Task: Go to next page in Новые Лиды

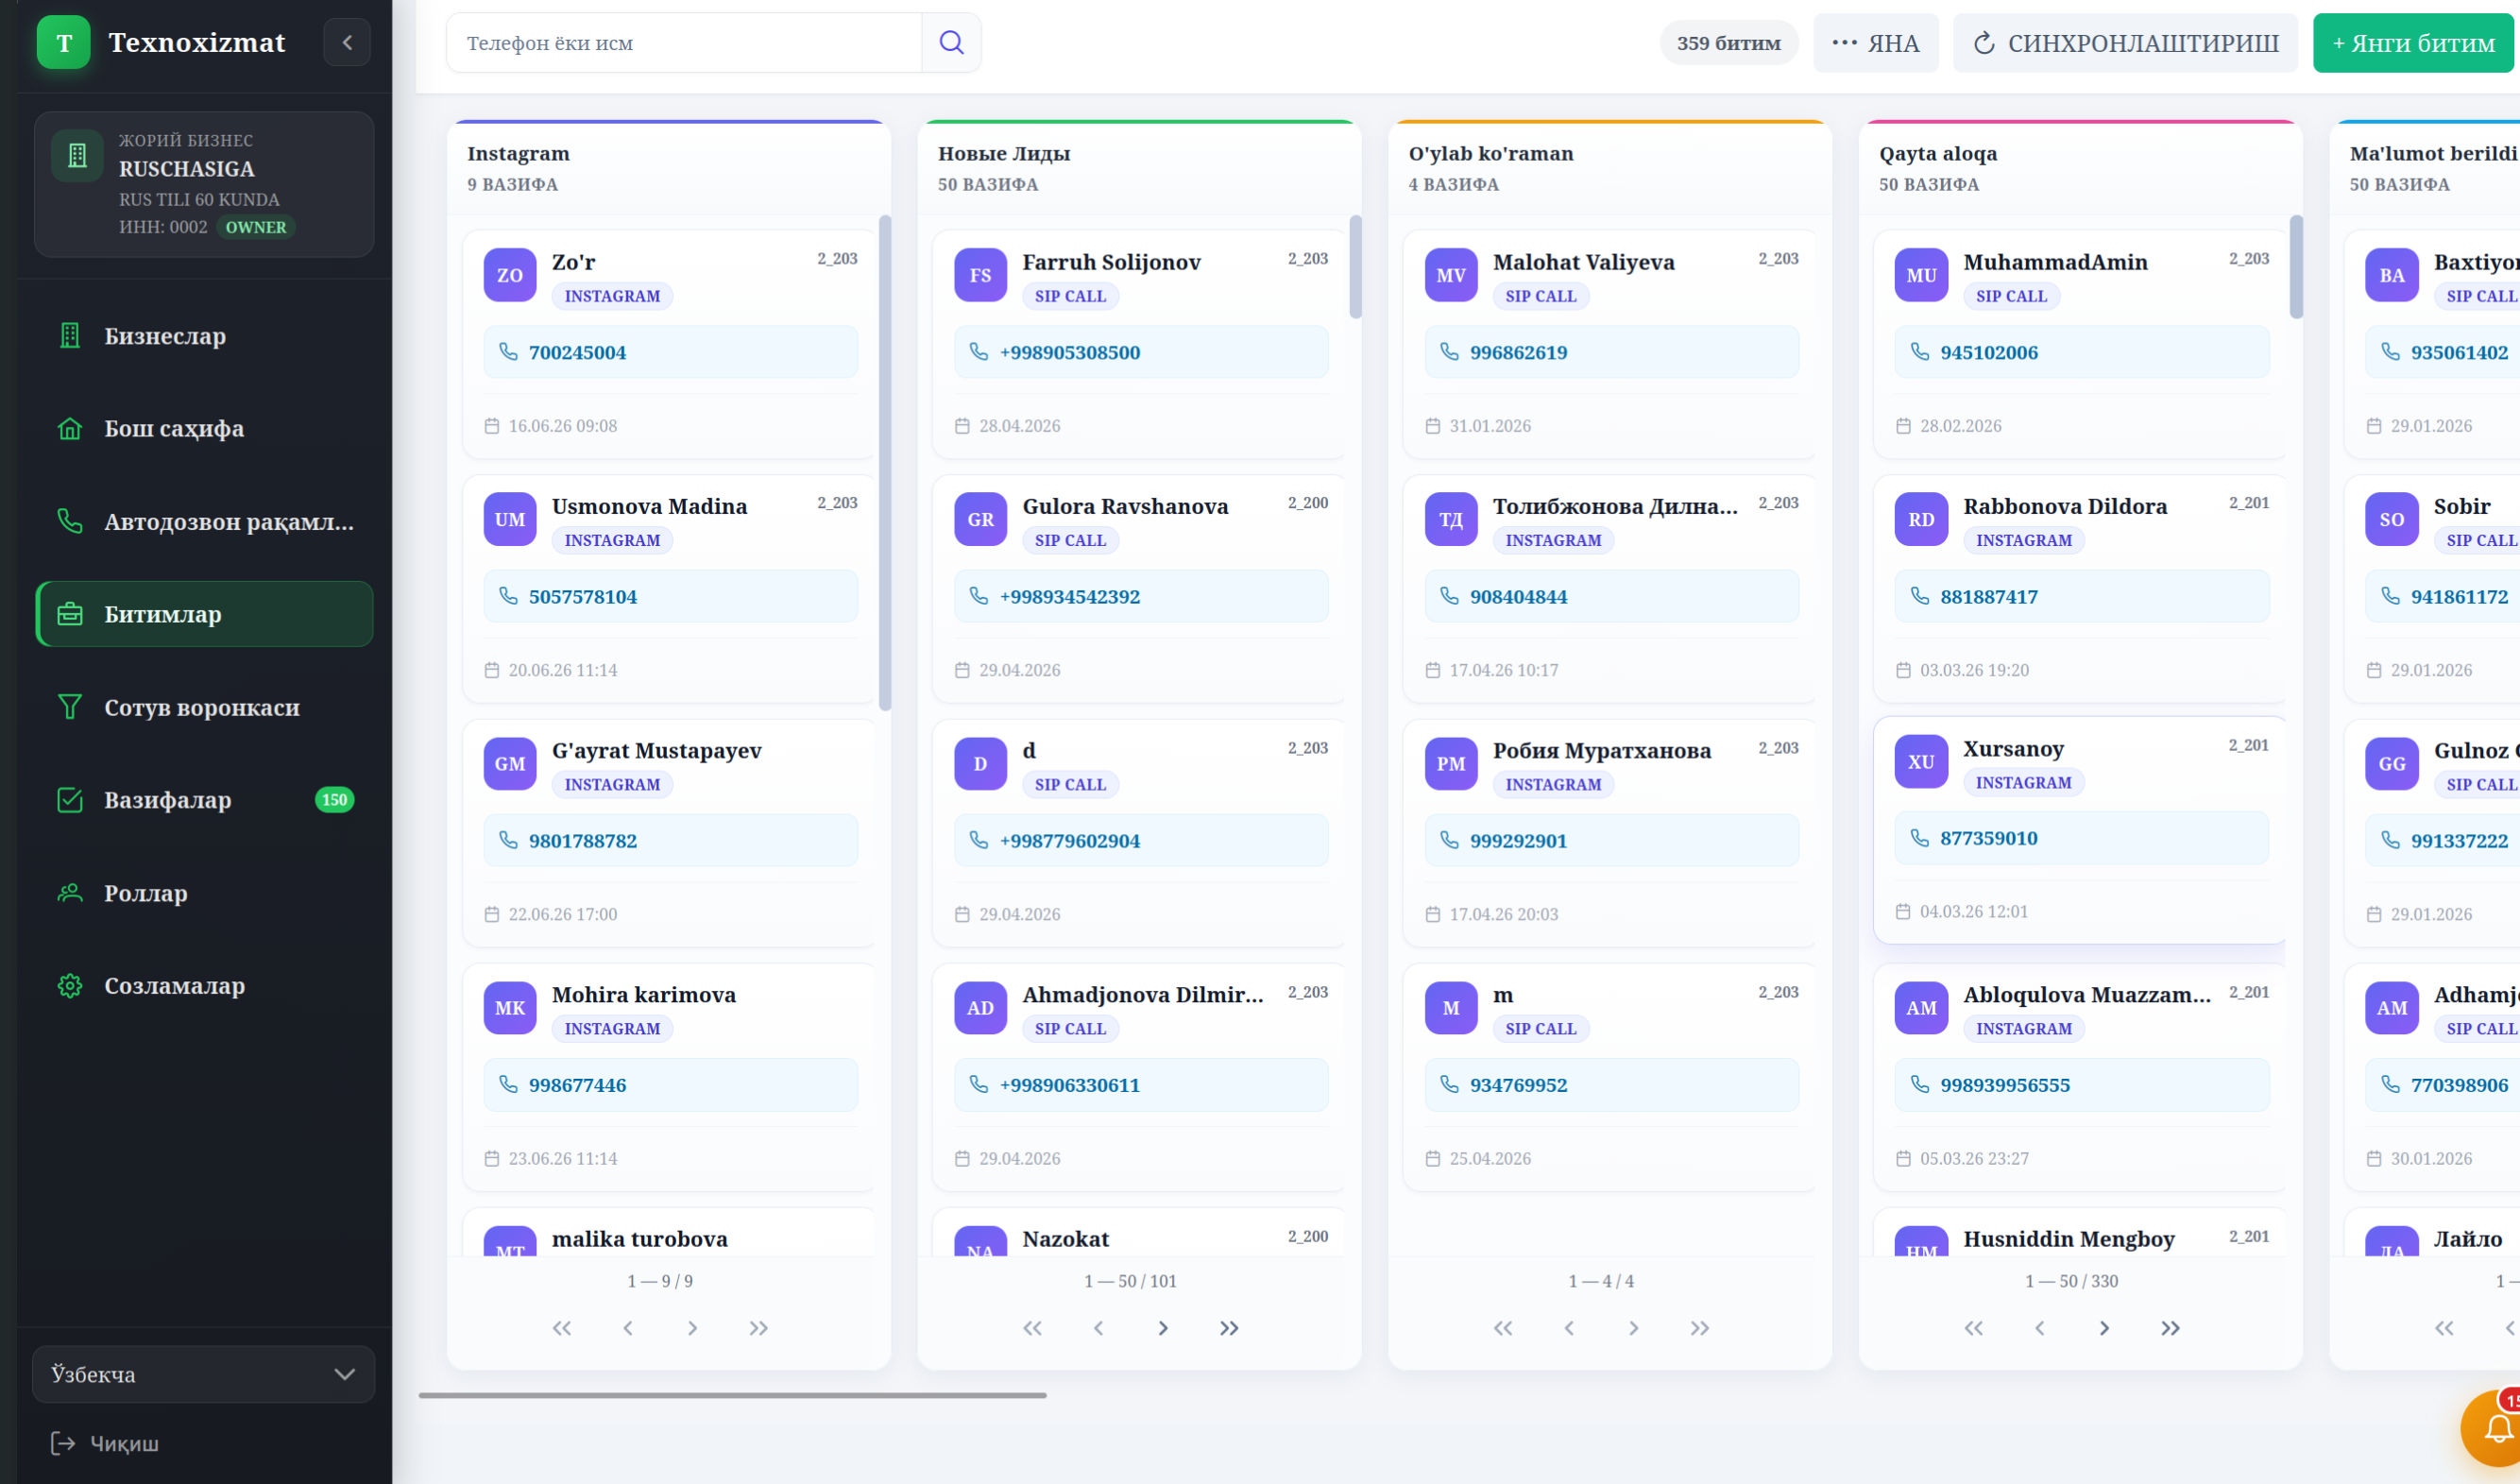Action: coord(1163,1328)
